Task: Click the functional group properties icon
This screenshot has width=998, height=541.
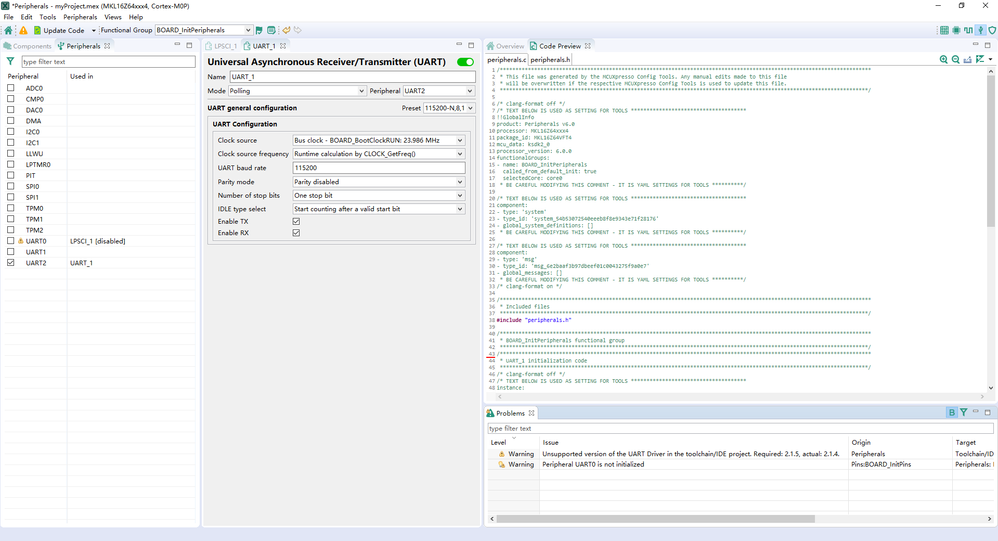Action: [271, 30]
